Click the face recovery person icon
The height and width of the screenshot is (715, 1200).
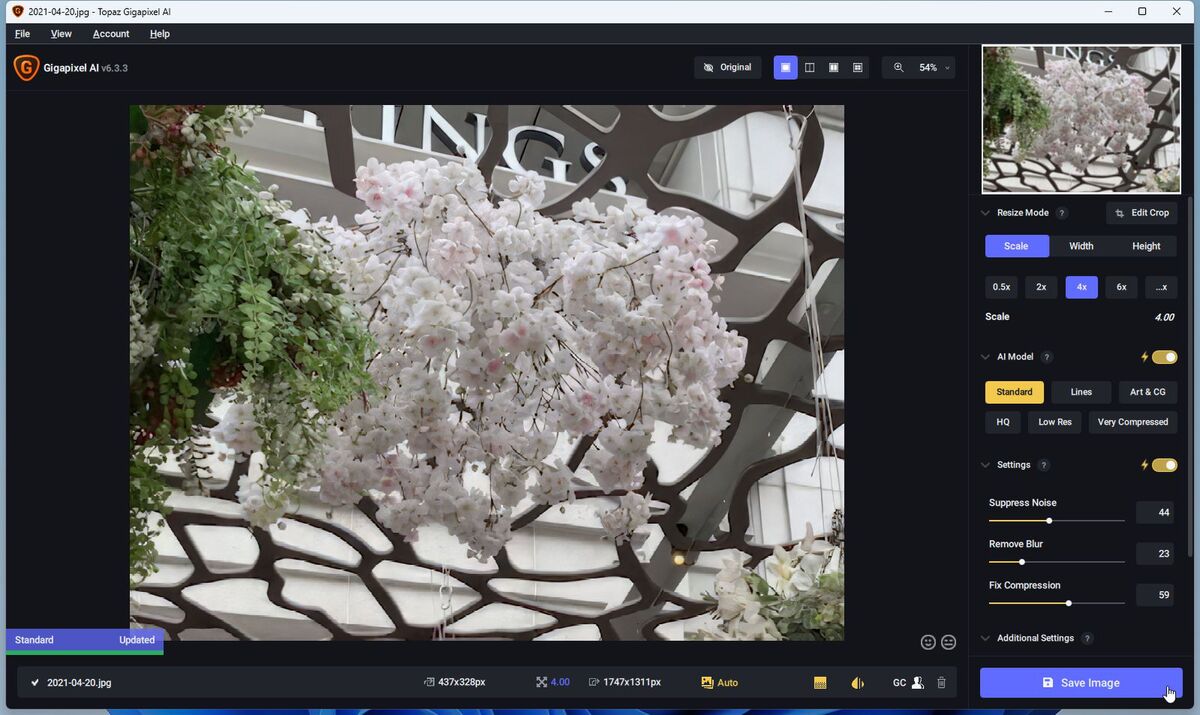point(918,683)
